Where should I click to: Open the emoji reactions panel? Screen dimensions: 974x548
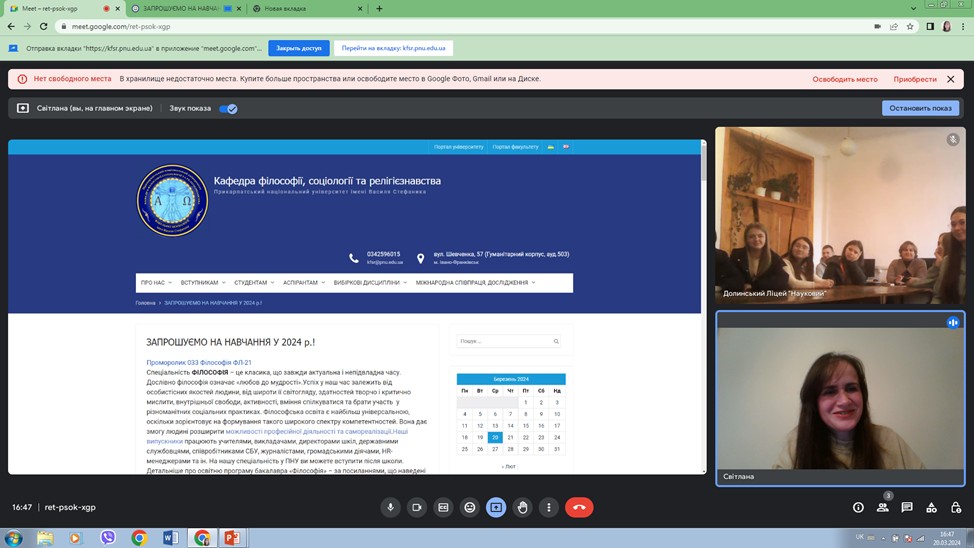click(469, 507)
